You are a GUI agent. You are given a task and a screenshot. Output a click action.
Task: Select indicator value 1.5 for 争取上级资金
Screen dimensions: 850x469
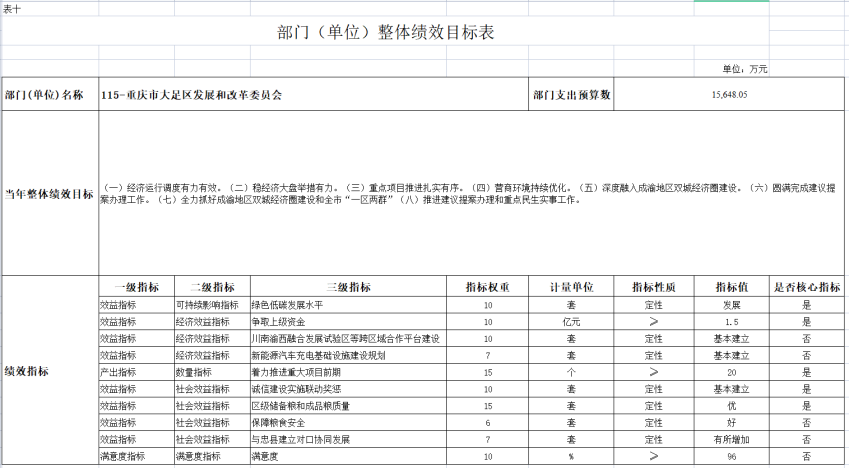pos(731,322)
